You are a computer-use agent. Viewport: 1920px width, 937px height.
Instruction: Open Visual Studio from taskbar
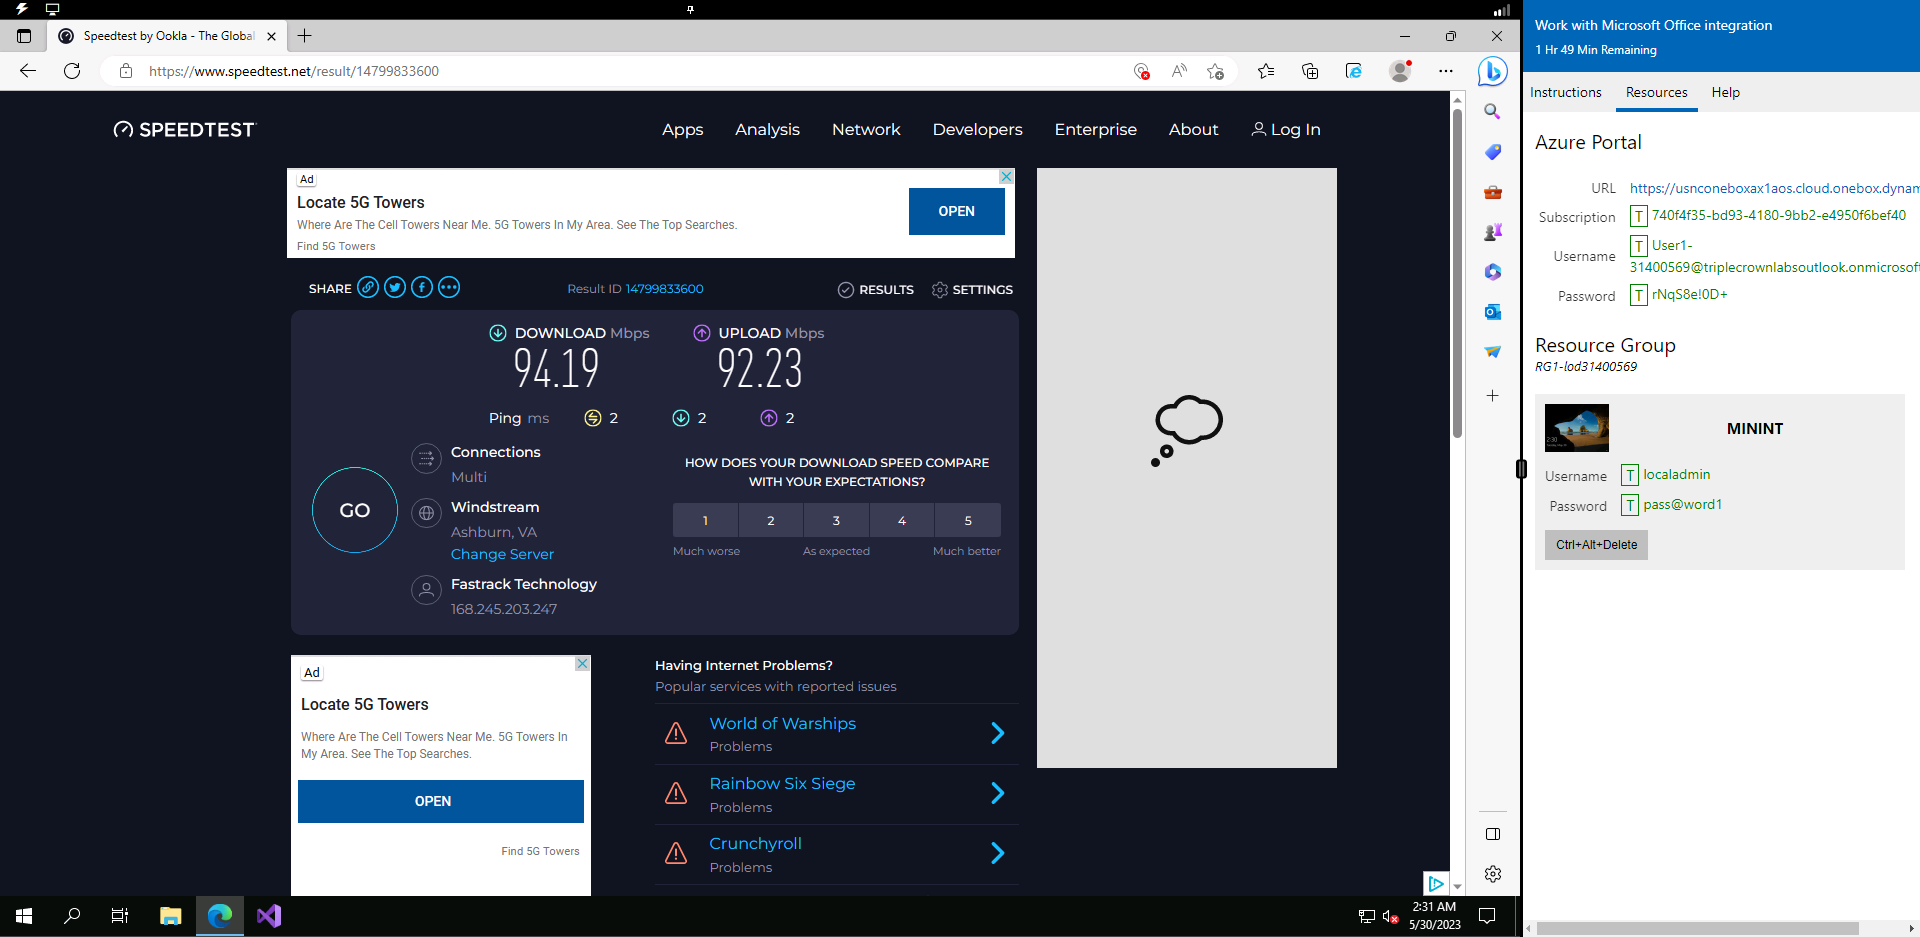[x=269, y=916]
